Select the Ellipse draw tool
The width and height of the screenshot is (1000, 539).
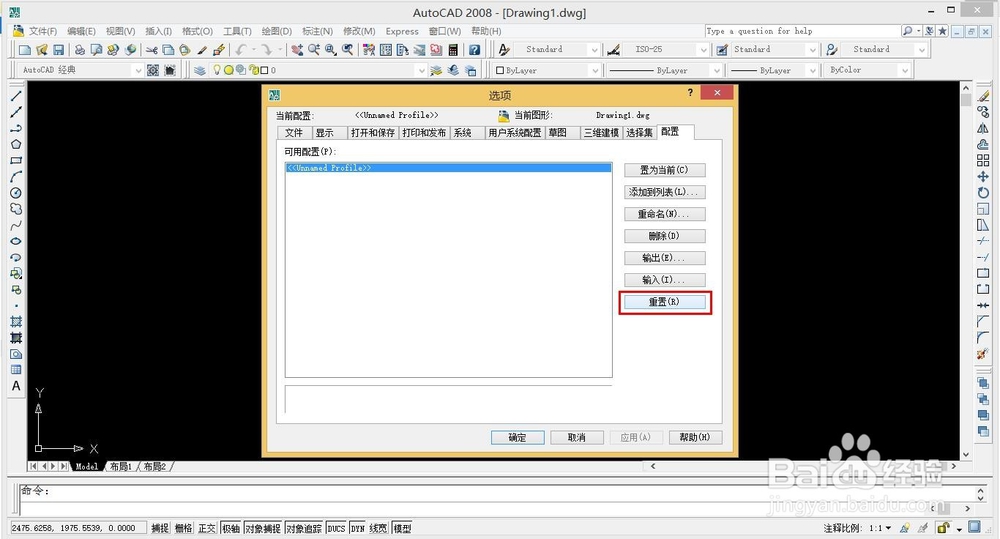point(16,241)
